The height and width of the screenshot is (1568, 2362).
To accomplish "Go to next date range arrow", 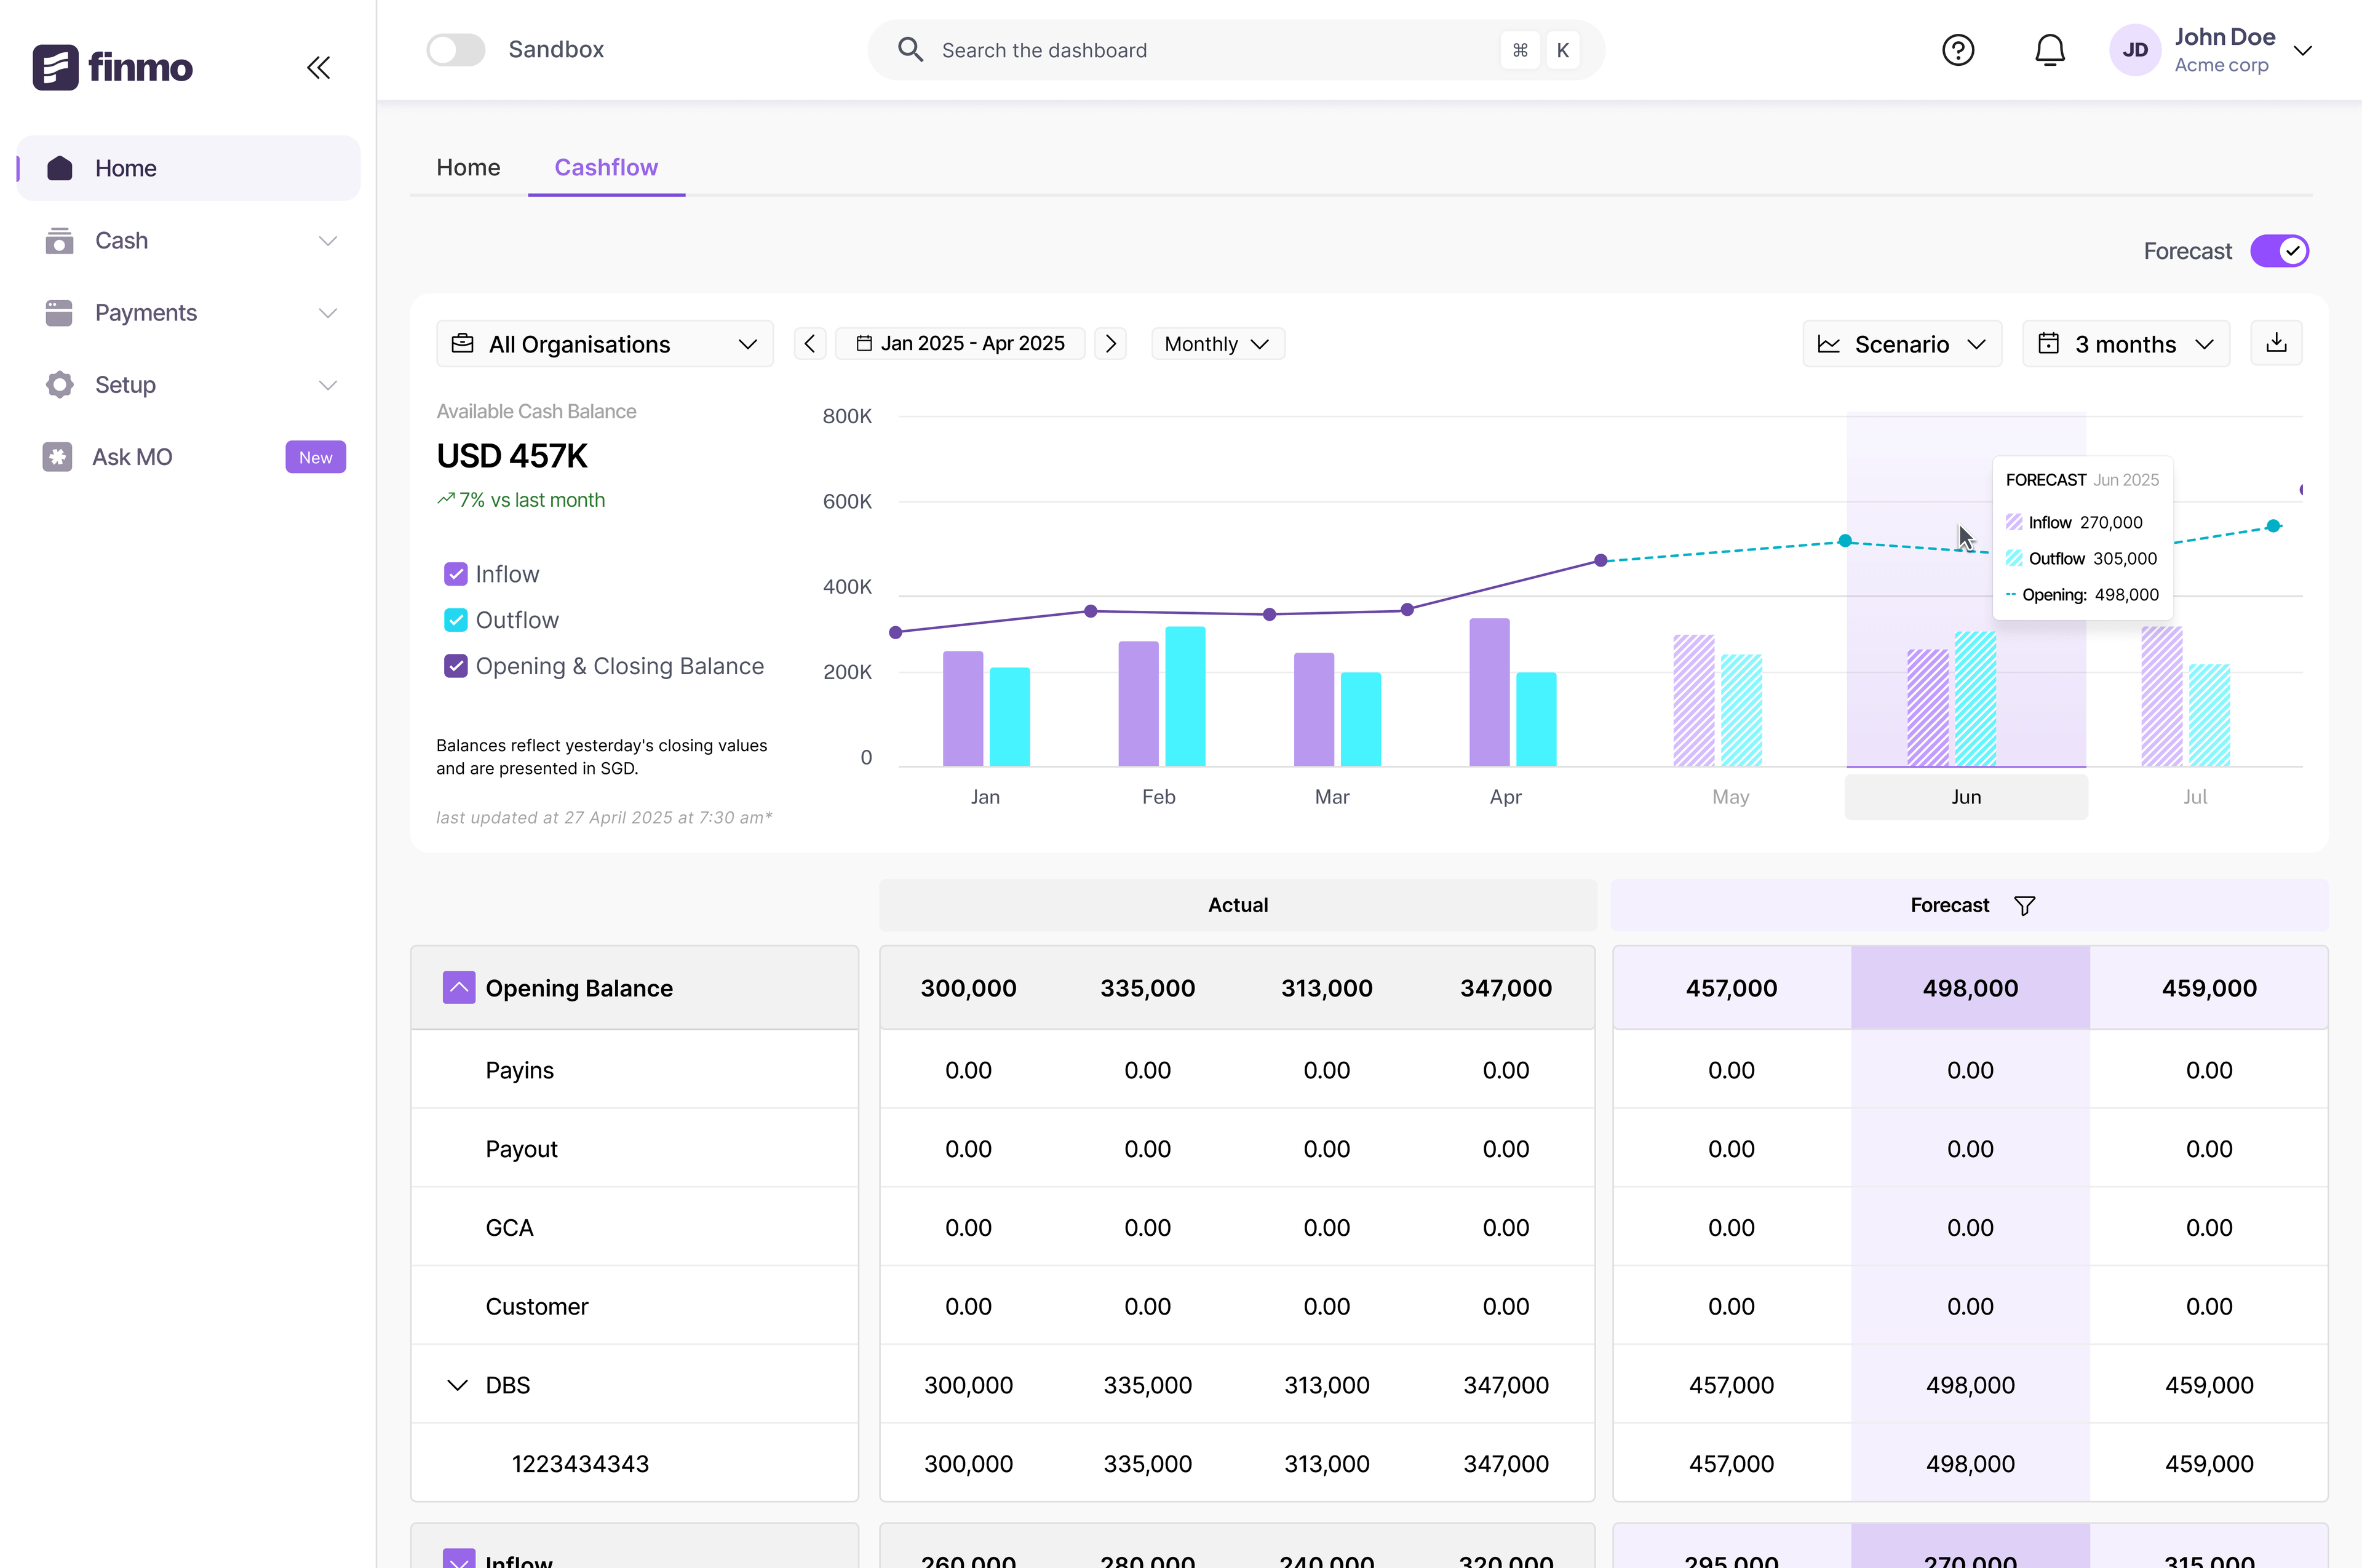I will coord(1110,344).
